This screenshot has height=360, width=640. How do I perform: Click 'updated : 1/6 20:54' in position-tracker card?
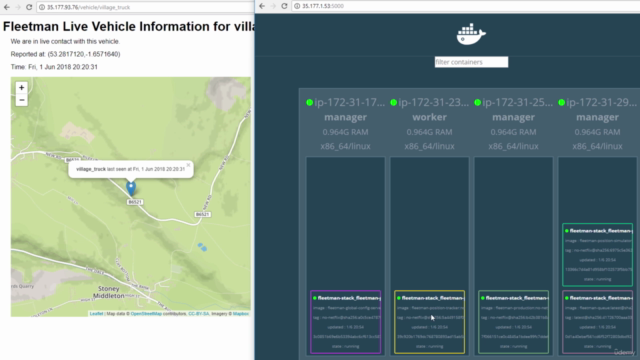tap(429, 327)
